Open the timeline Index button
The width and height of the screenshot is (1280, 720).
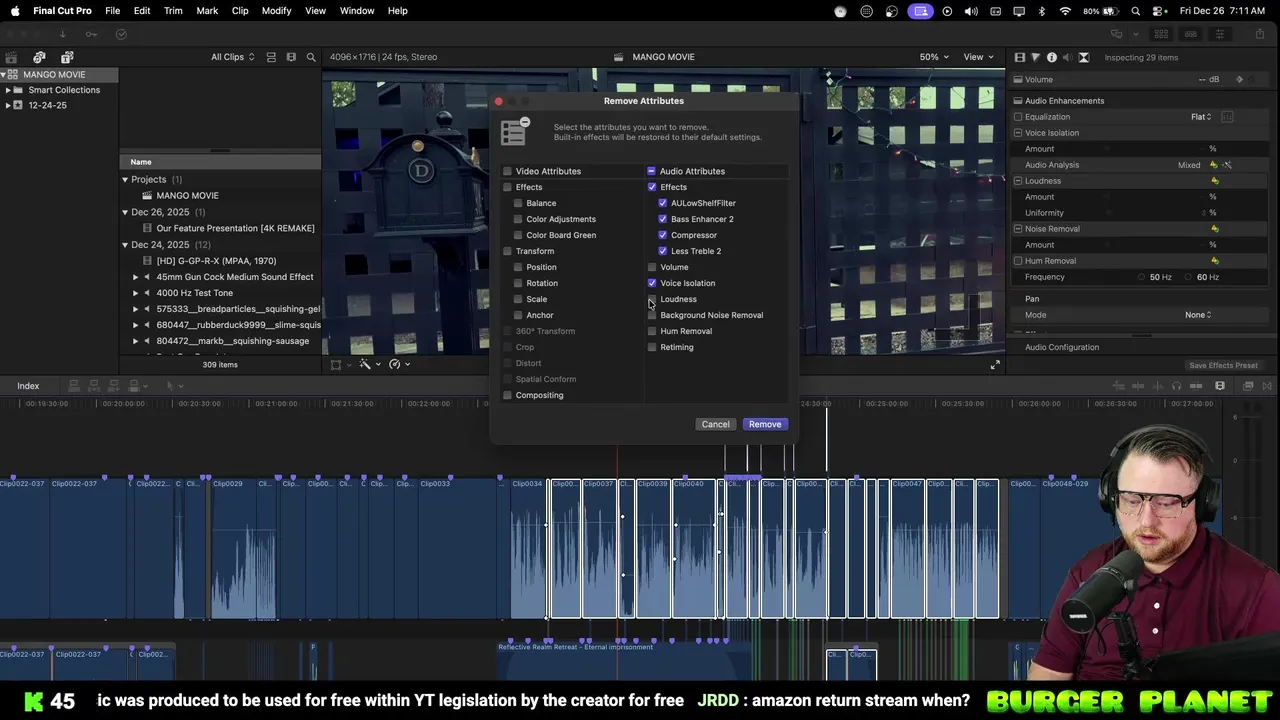pyautogui.click(x=28, y=386)
